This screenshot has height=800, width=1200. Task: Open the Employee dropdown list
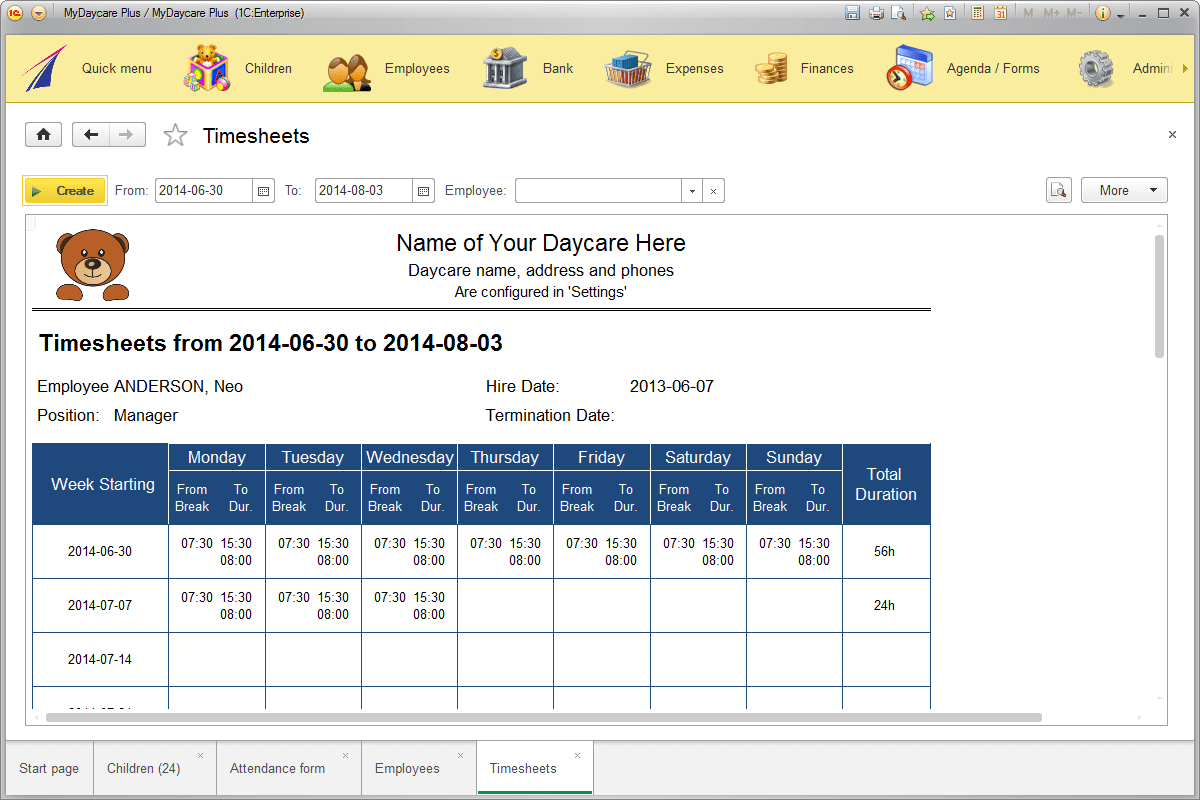tap(692, 191)
